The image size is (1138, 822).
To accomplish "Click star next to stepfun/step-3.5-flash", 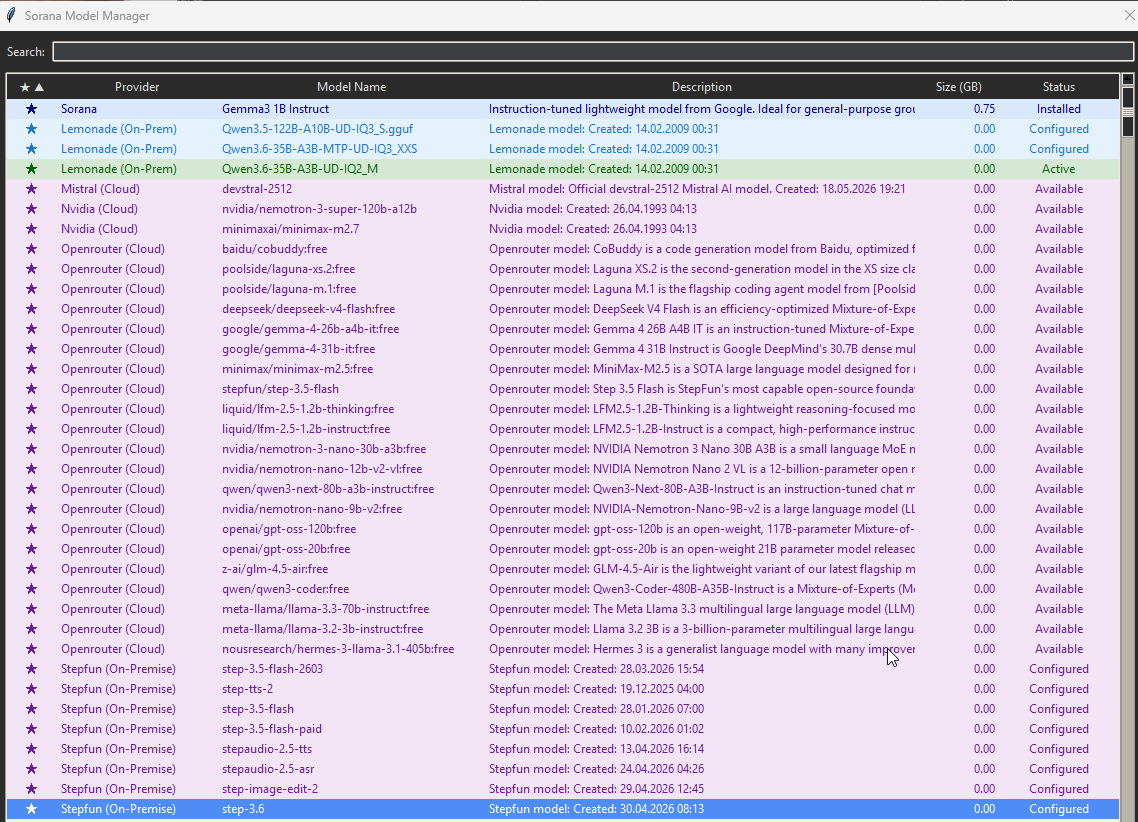I will (x=31, y=389).
